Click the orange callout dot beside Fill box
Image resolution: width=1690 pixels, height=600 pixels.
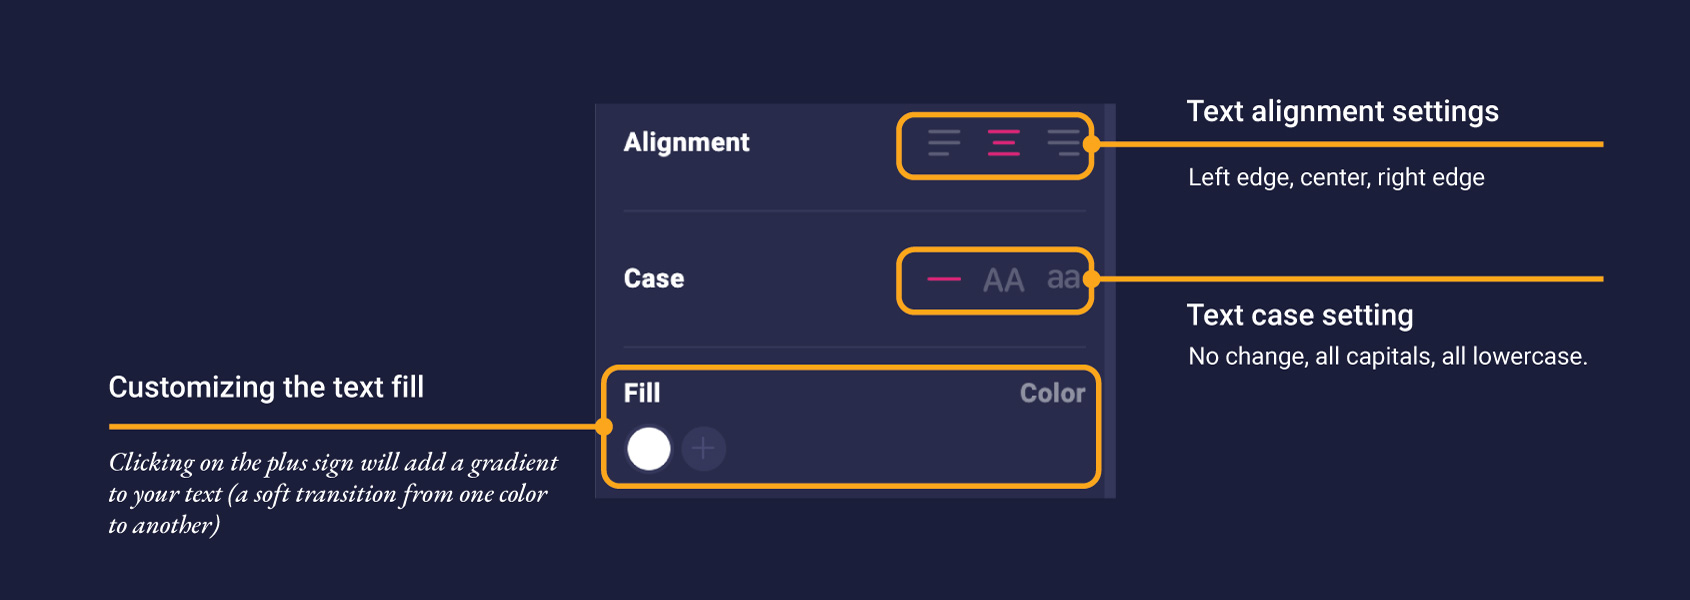pyautogui.click(x=603, y=427)
